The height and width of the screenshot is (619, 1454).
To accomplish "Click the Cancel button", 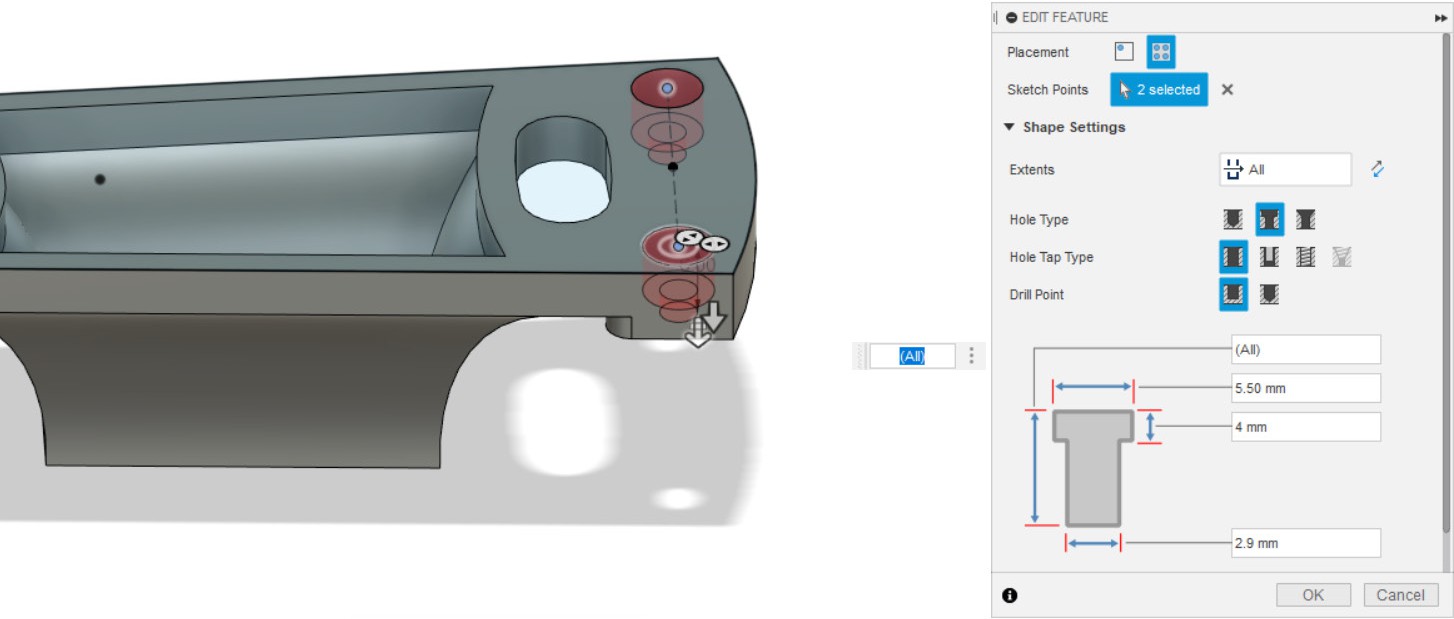I will pyautogui.click(x=1400, y=595).
